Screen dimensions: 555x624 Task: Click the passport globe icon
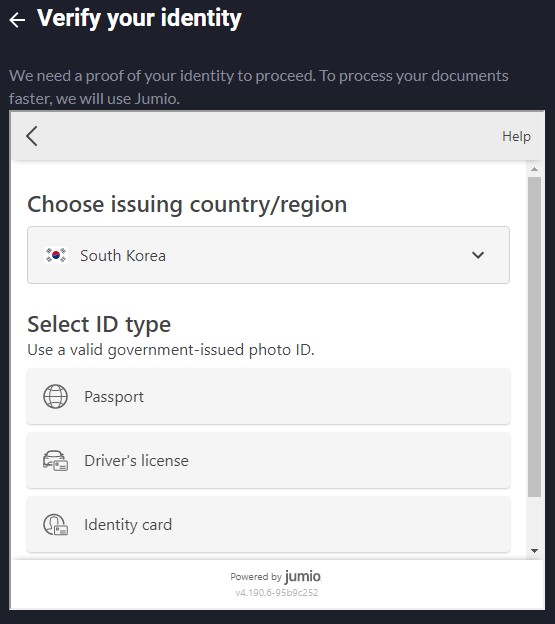point(55,396)
